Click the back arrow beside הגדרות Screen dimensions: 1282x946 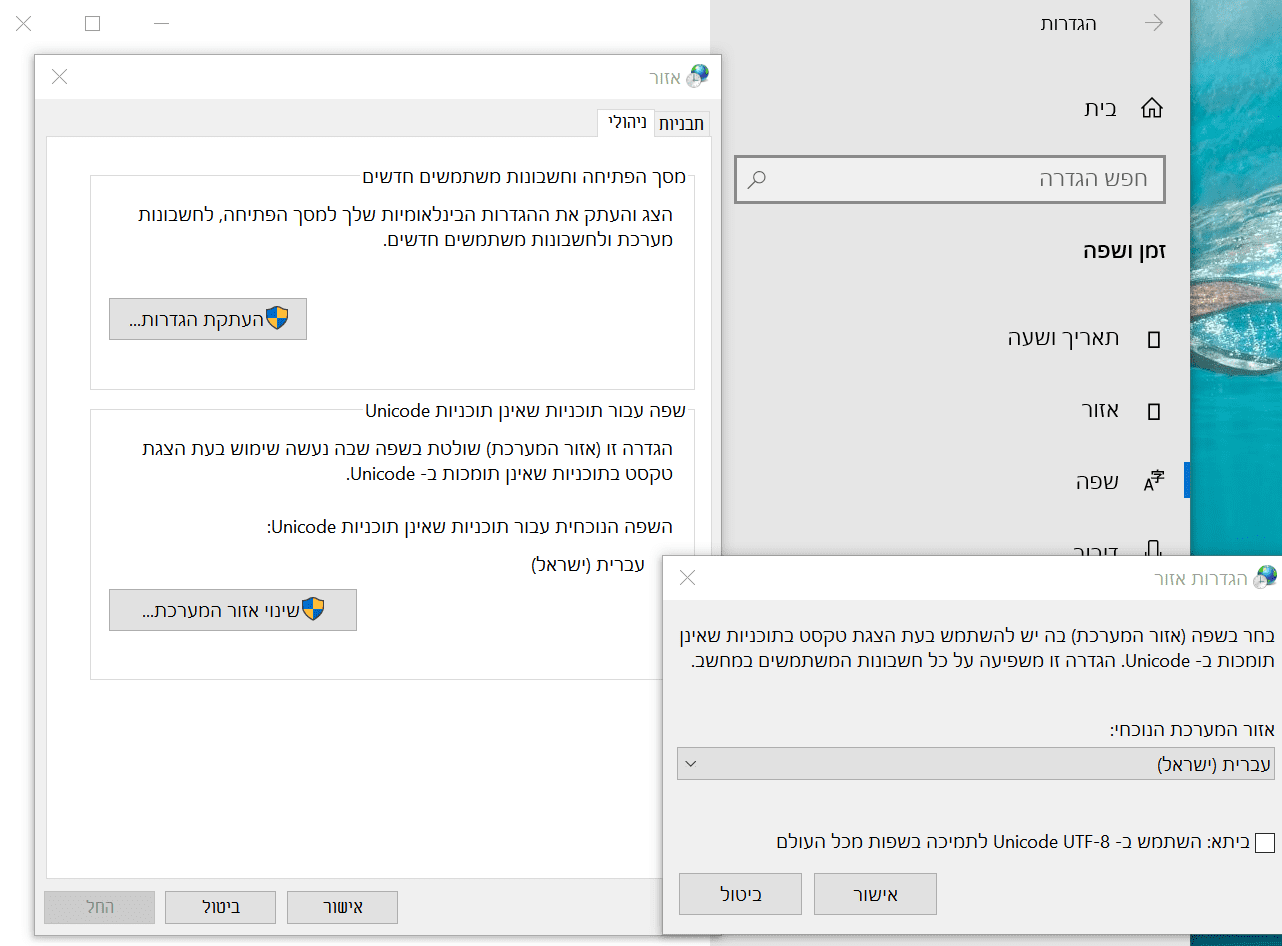click(x=1156, y=22)
